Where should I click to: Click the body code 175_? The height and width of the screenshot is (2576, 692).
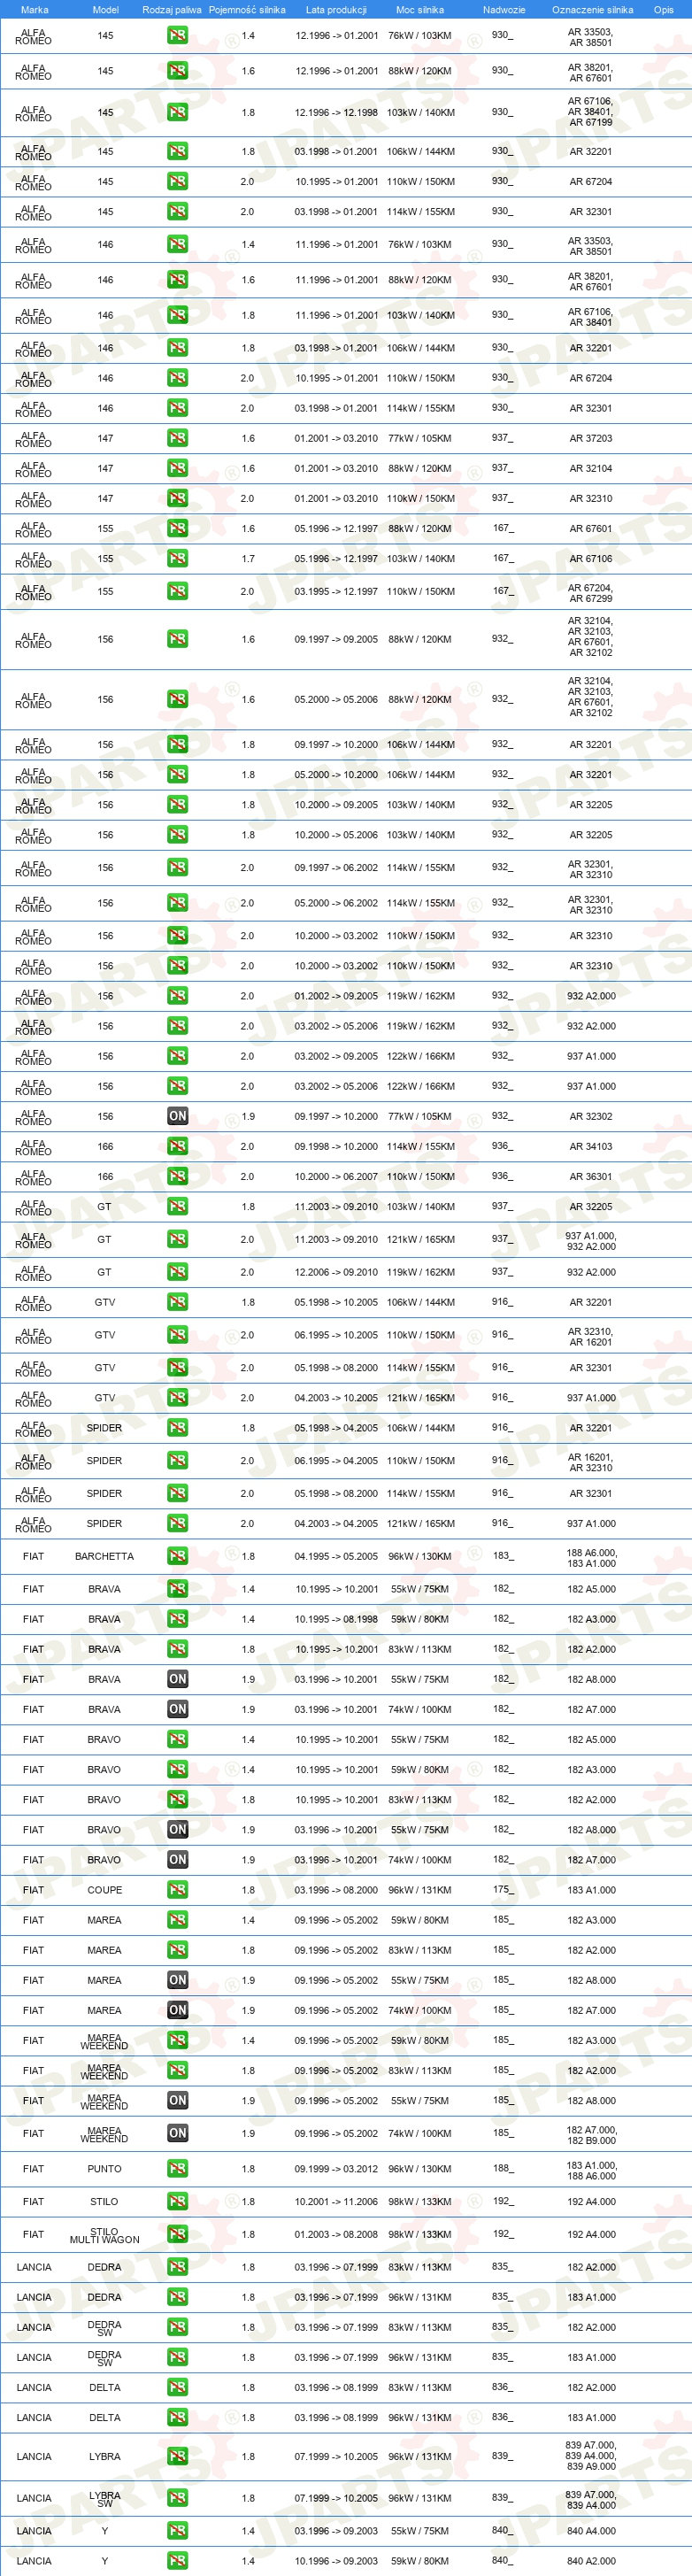(502, 1889)
